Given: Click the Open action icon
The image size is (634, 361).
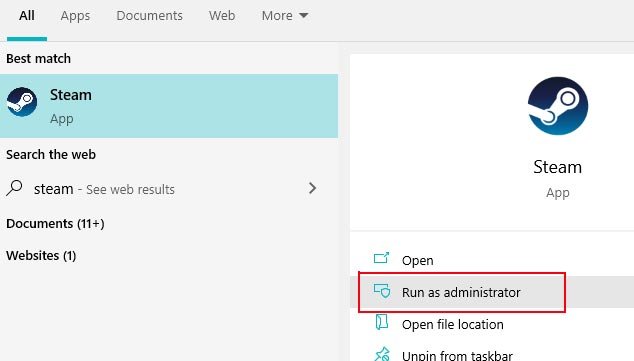Looking at the screenshot, I should tap(381, 258).
